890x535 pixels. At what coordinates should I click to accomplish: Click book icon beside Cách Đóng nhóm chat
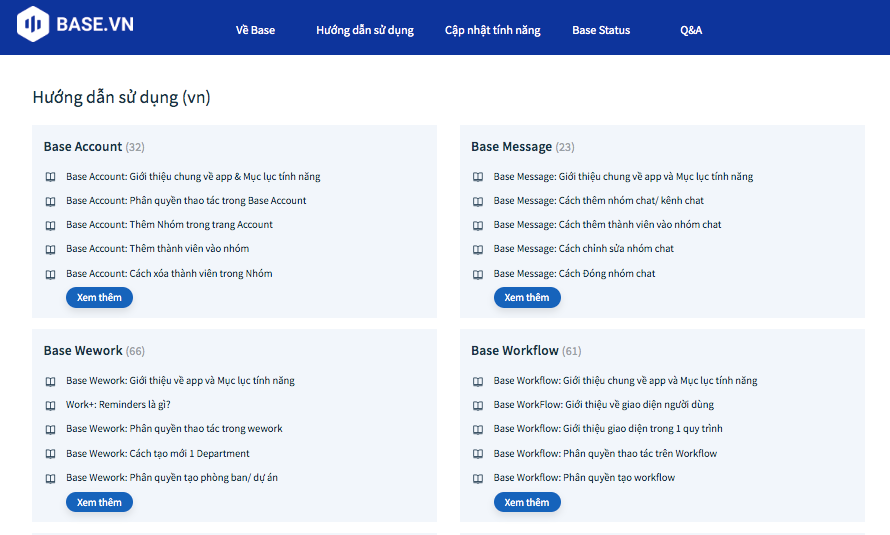pyautogui.click(x=478, y=274)
